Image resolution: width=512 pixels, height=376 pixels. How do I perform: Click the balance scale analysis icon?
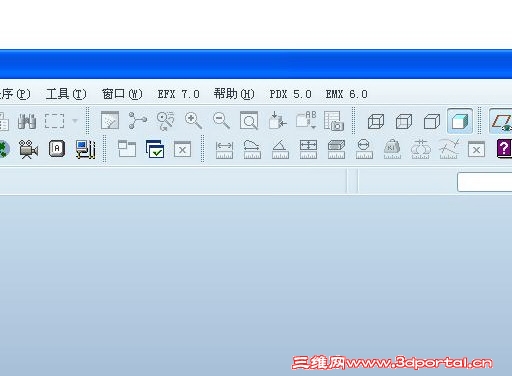[x=421, y=149]
